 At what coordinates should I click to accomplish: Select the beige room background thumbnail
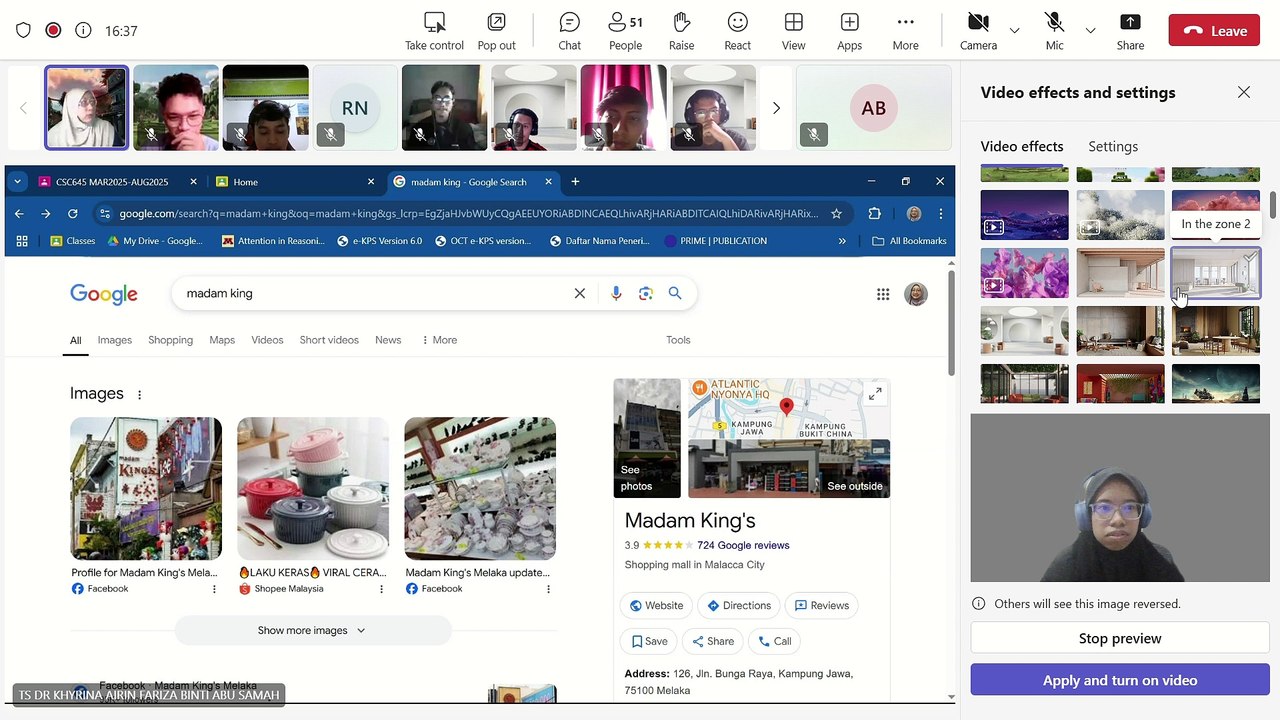click(1120, 273)
